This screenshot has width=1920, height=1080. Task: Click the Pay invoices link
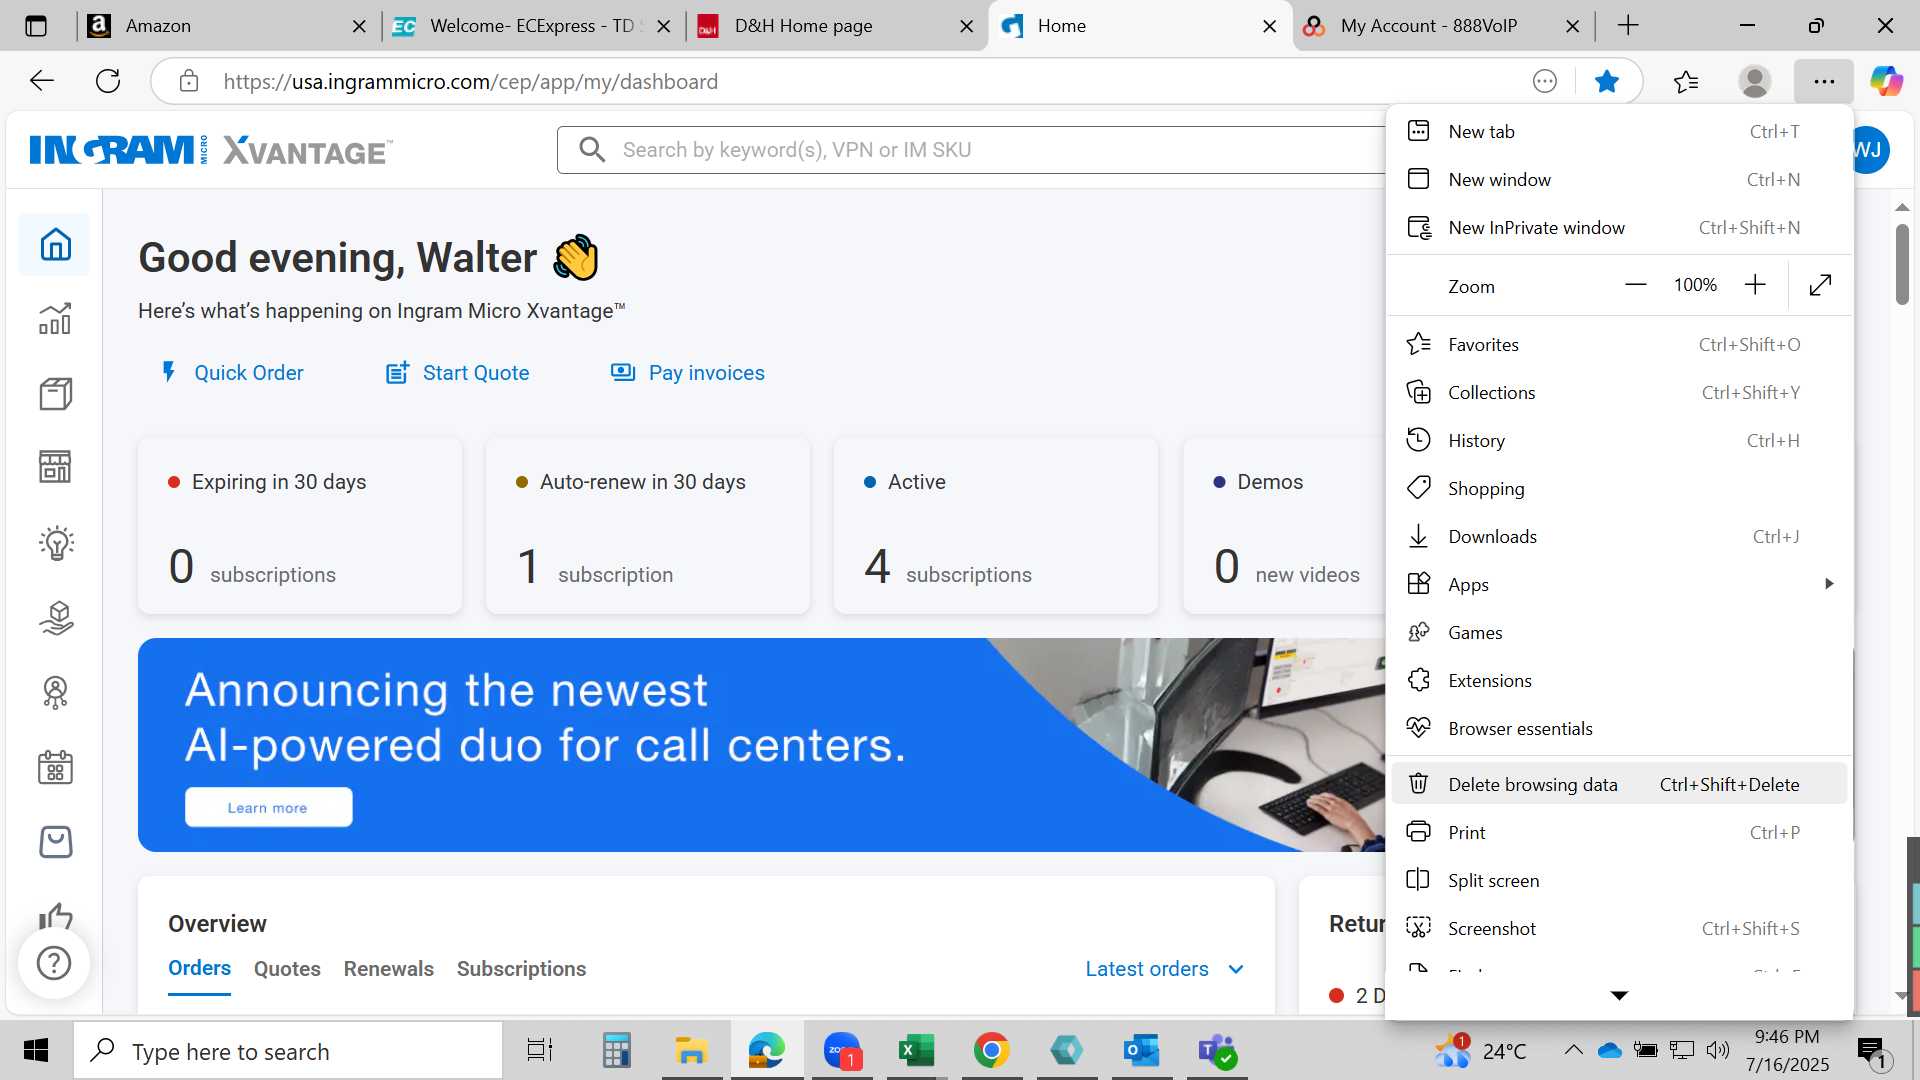pos(688,373)
